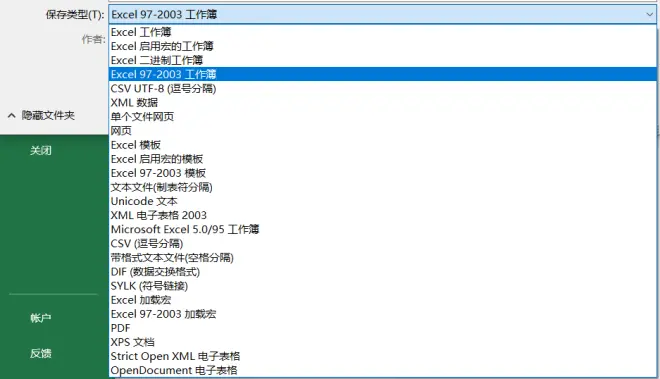
Task: Pick Strict Open XML 电子表格
Action: 383,357
